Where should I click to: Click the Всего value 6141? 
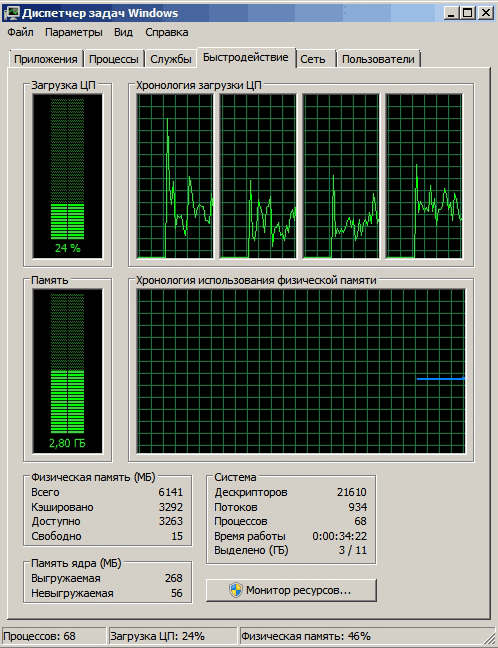[x=171, y=492]
